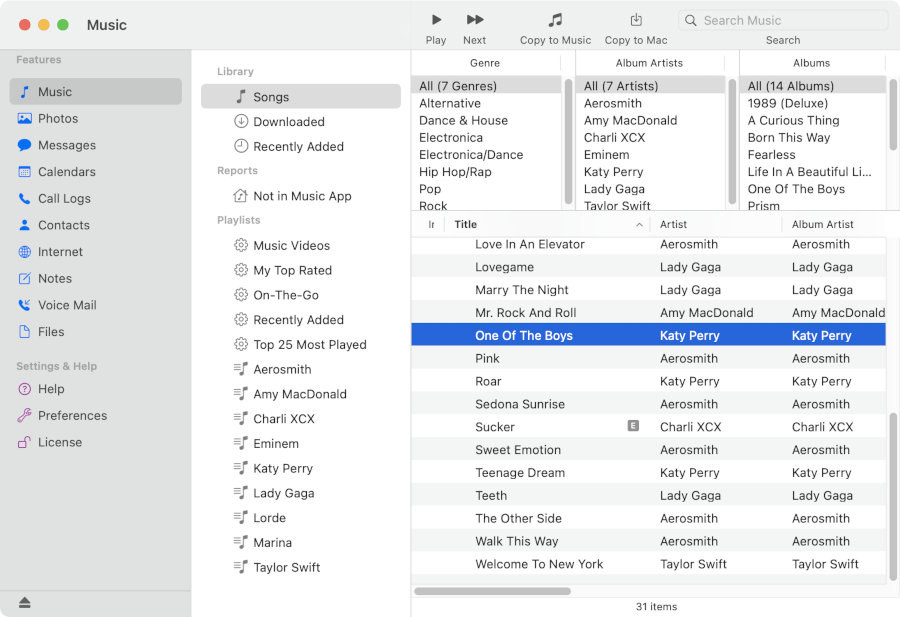Open Voice Mail in the sidebar
The image size is (900, 617).
96,305
